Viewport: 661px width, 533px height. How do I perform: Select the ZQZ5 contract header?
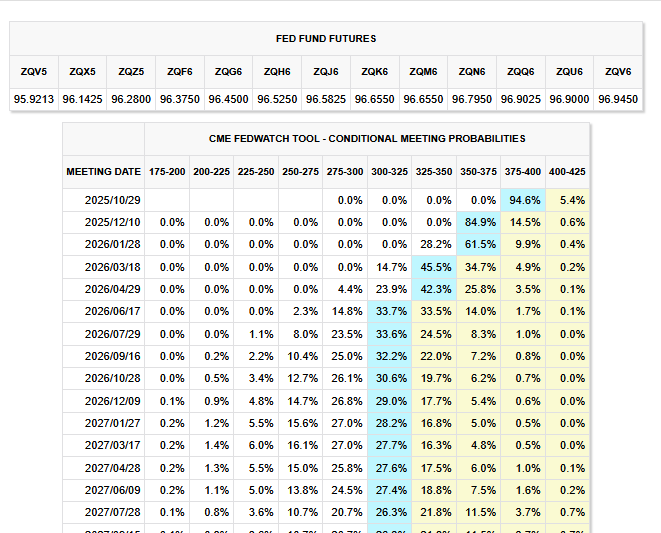point(132,72)
